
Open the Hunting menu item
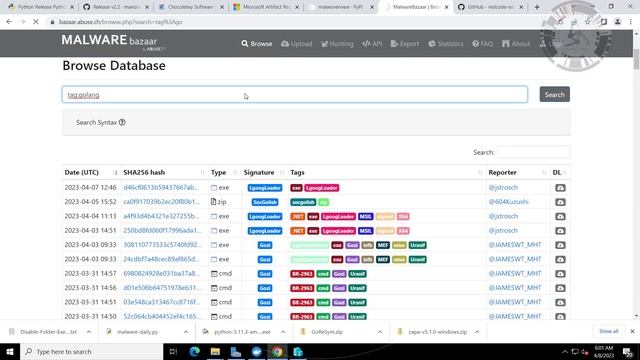coord(337,44)
